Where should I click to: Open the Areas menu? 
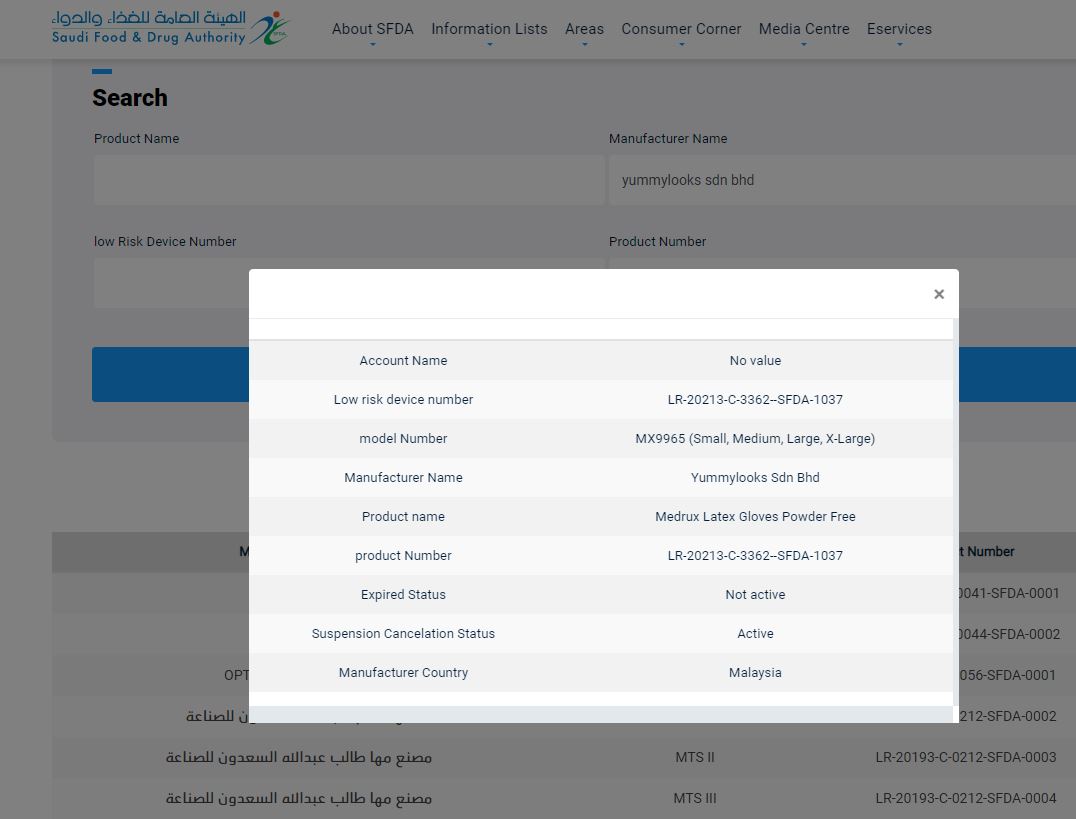584,29
